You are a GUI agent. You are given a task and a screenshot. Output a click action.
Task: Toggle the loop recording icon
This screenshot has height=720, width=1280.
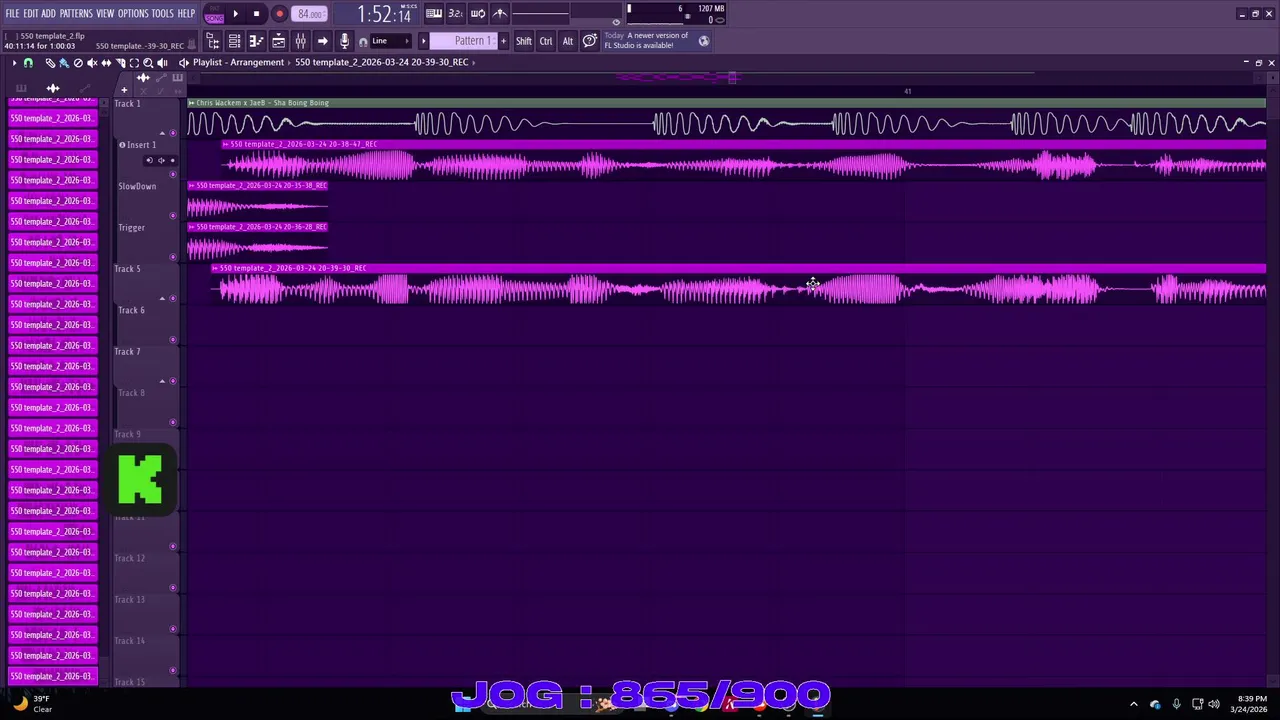(478, 14)
